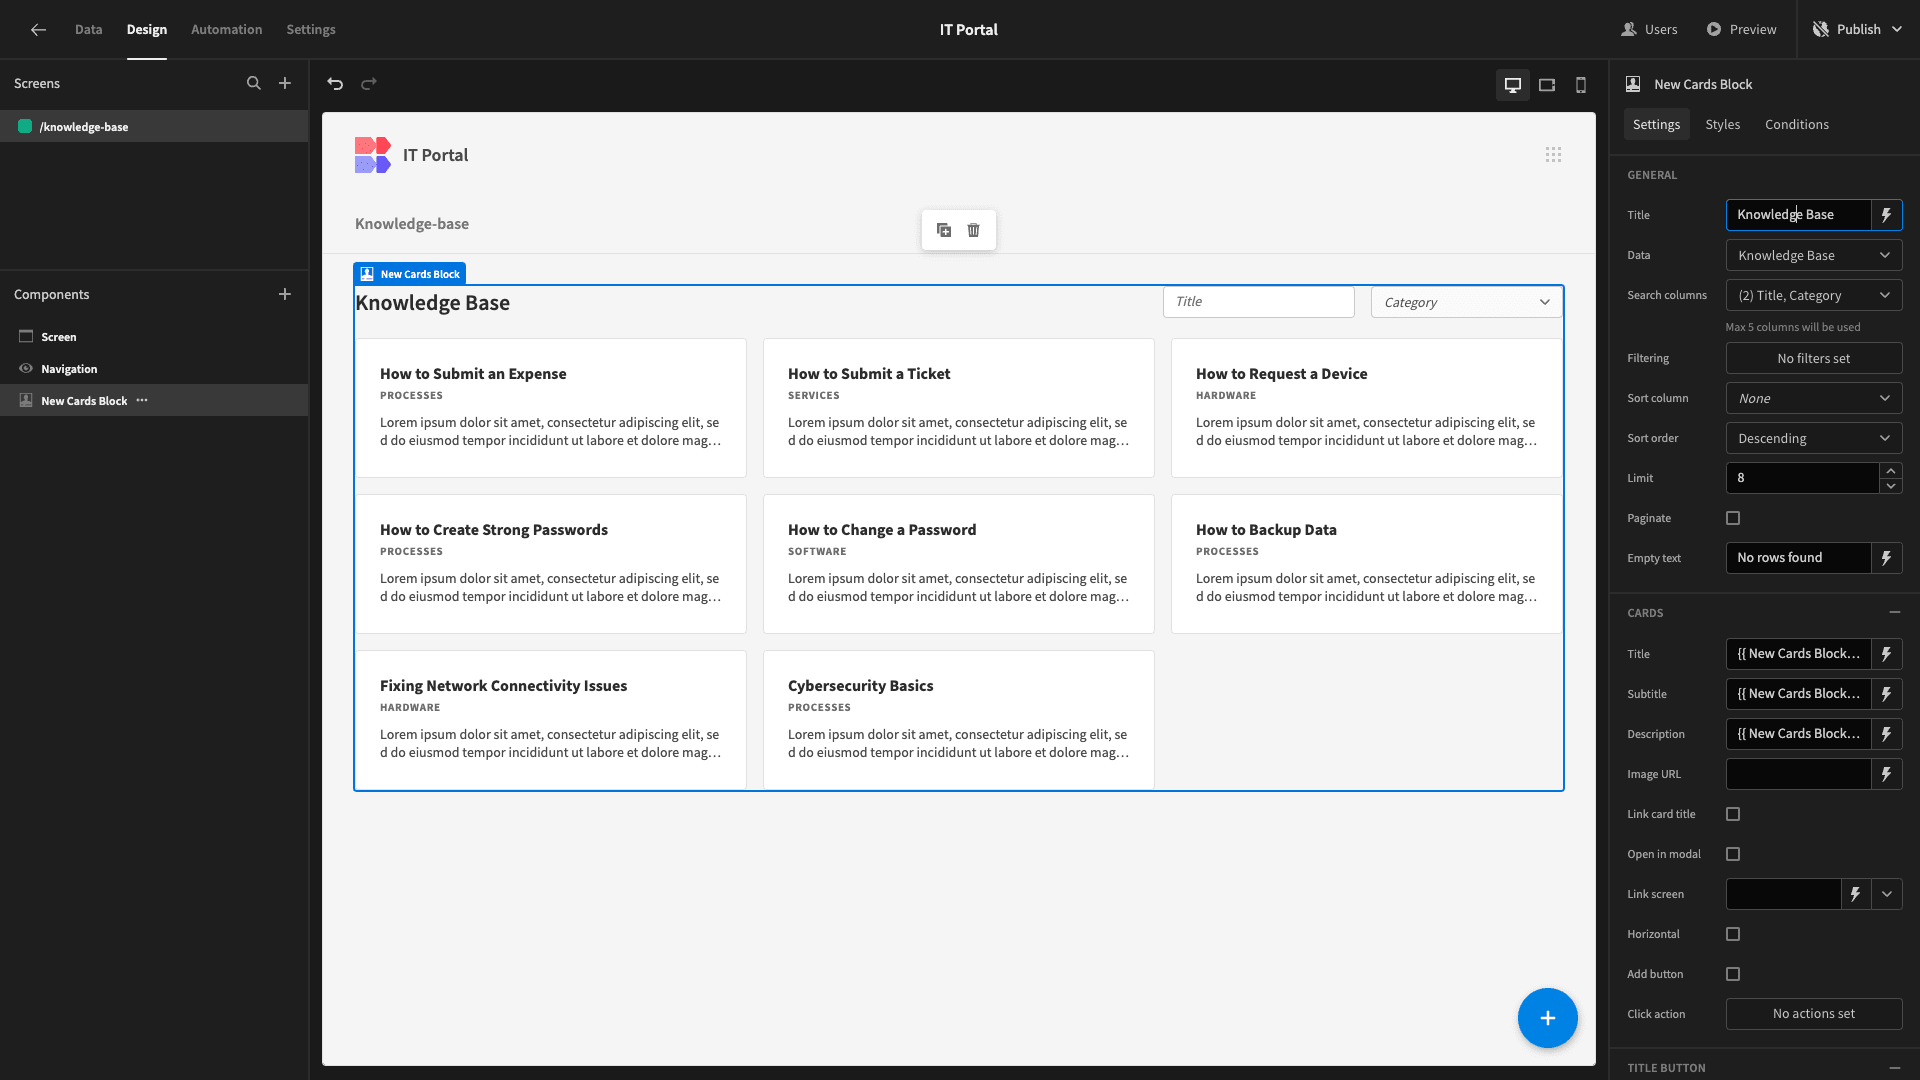Switch to desktop preview size
The image size is (1920, 1080).
[x=1513, y=85]
